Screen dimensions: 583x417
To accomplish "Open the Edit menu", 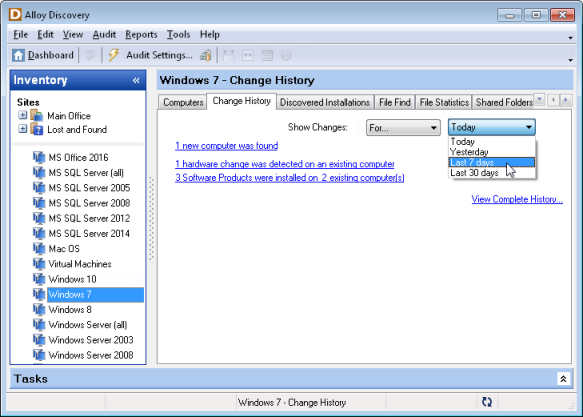I will 45,35.
